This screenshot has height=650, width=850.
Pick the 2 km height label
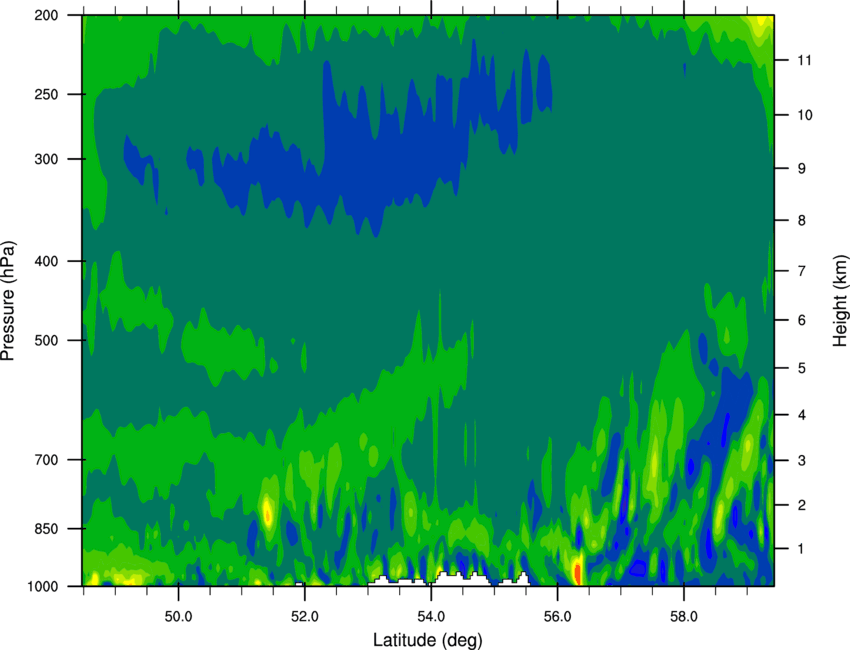(802, 505)
